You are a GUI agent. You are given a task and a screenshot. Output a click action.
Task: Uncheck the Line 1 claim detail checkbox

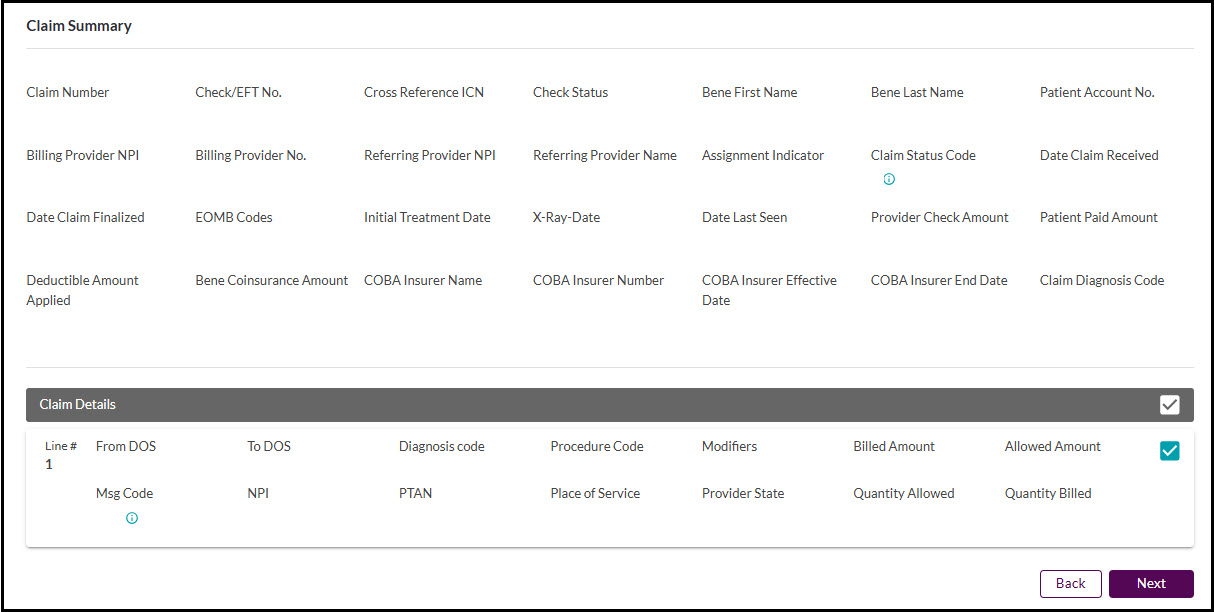tap(1169, 451)
